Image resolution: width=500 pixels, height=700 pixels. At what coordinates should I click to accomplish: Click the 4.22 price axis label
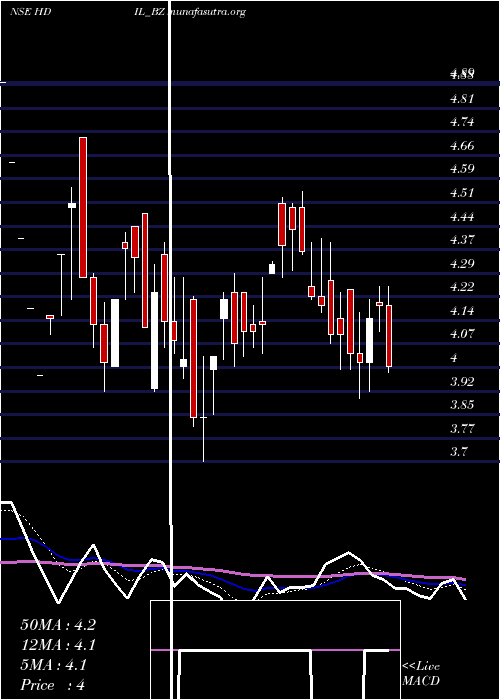coord(462,287)
